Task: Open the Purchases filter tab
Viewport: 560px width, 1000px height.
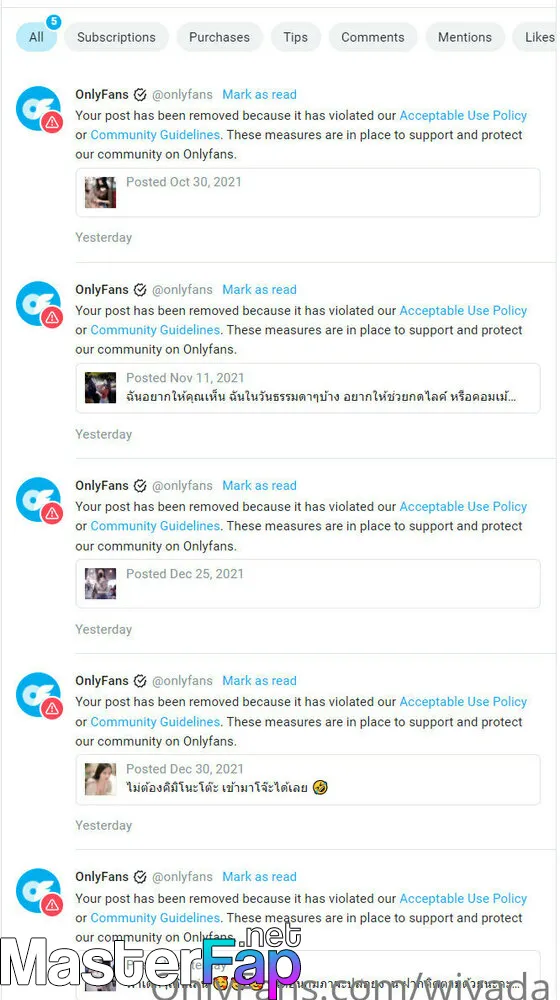Action: (219, 37)
